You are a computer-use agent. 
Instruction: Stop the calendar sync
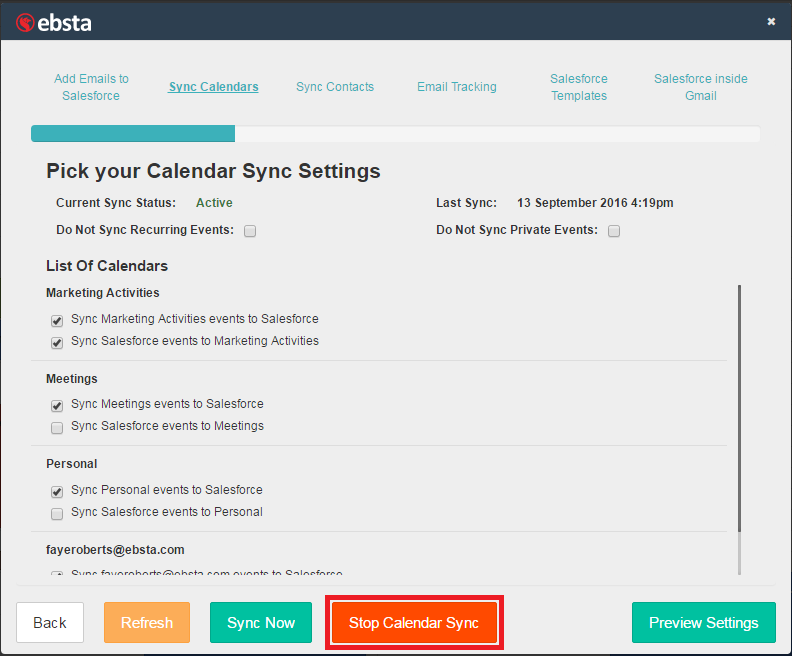pyautogui.click(x=414, y=623)
